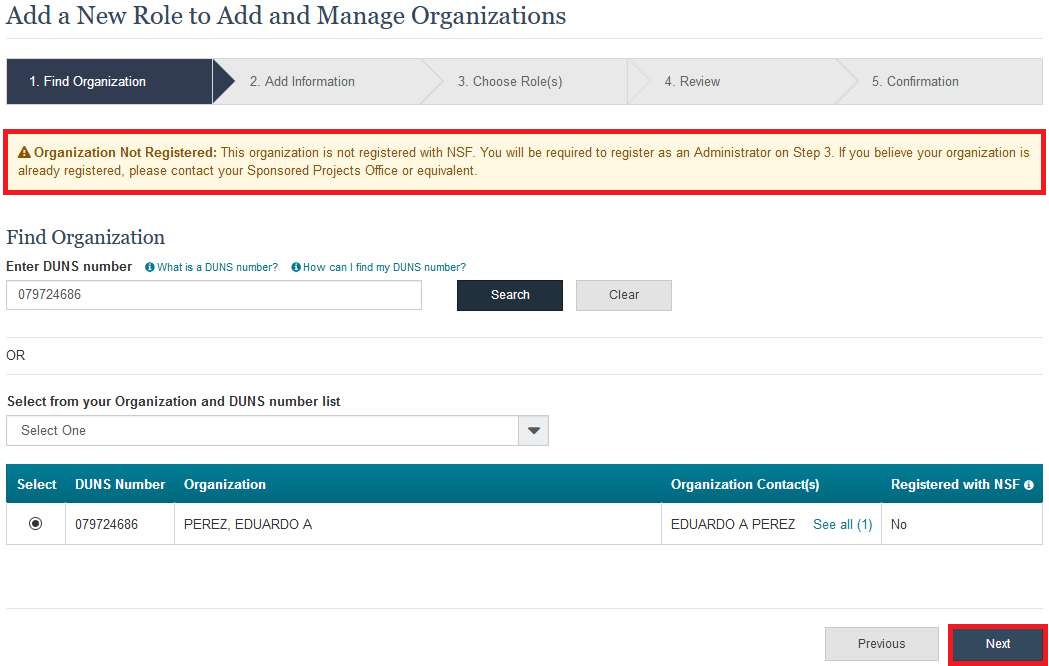Jump to step 3. Choose Role(s)

pyautogui.click(x=510, y=82)
